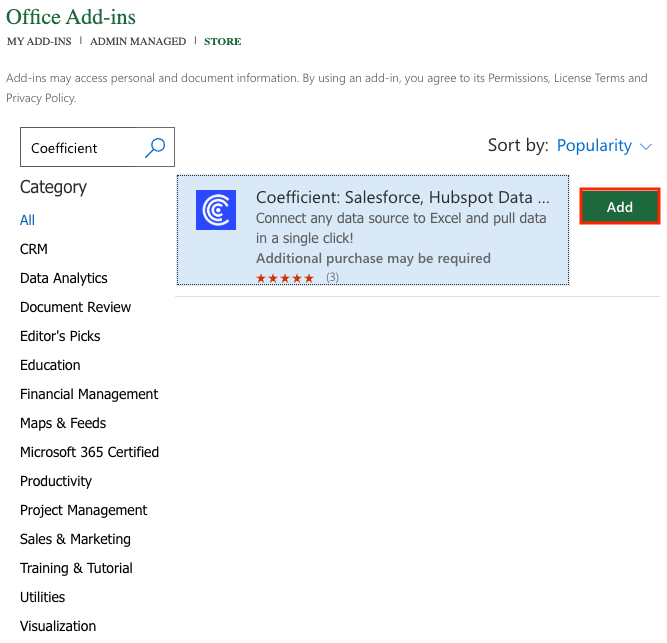667x643 pixels.
Task: Click the Coefficient description 'Connect any data source'
Action: [401, 228]
